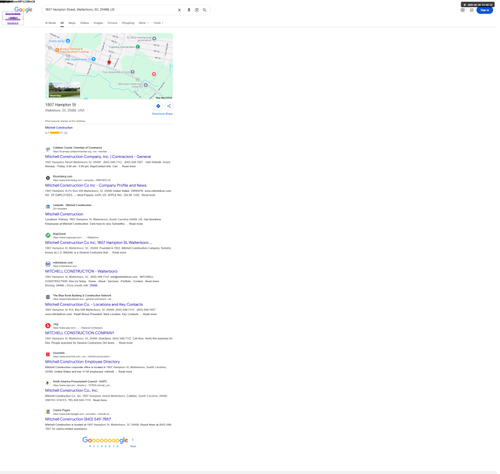Image resolution: width=500 pixels, height=474 pixels.
Task: Show results with 29488 link
Action: click(94, 285)
